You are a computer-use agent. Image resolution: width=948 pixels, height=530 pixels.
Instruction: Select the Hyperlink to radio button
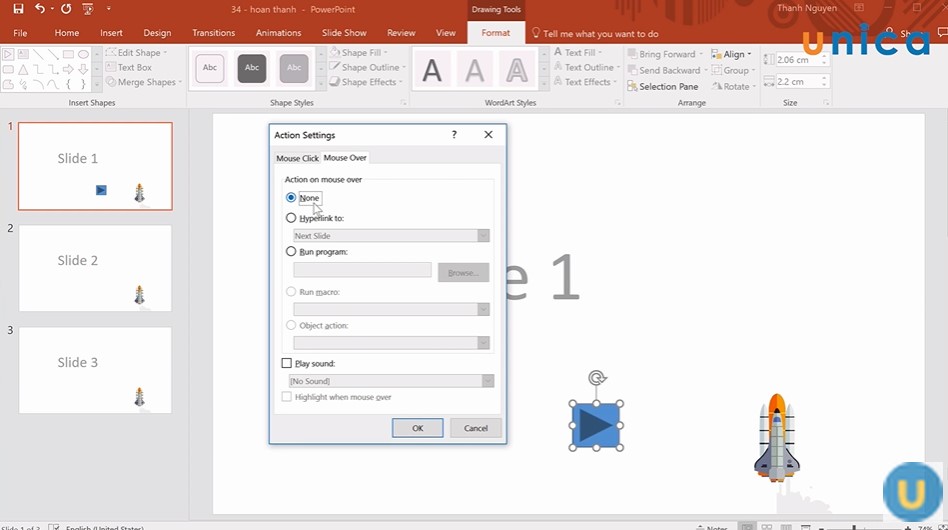coord(291,218)
